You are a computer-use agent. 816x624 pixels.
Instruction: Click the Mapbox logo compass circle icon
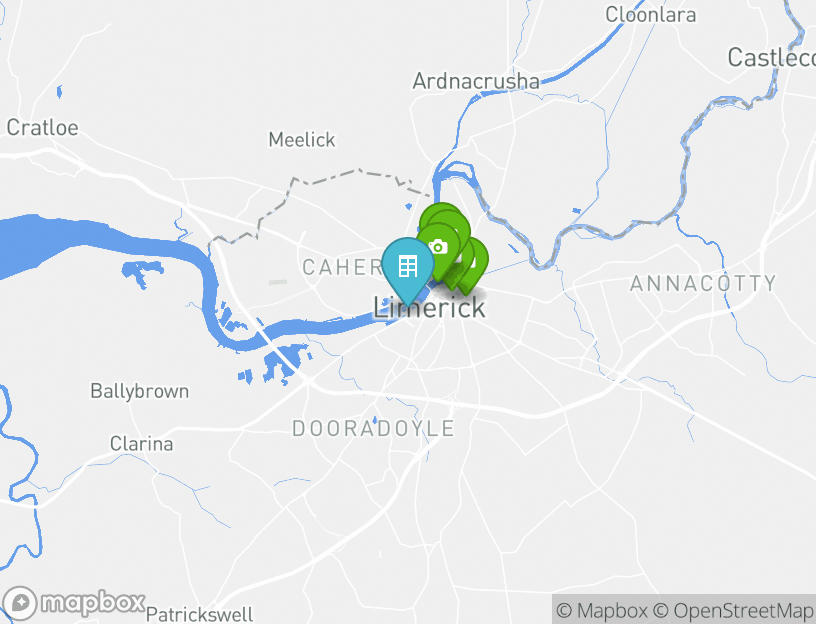click(20, 604)
